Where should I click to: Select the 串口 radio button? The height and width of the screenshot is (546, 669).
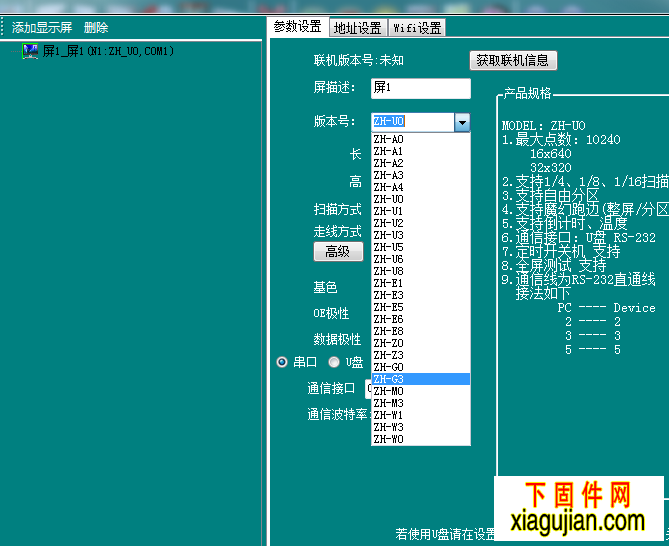tap(282, 363)
